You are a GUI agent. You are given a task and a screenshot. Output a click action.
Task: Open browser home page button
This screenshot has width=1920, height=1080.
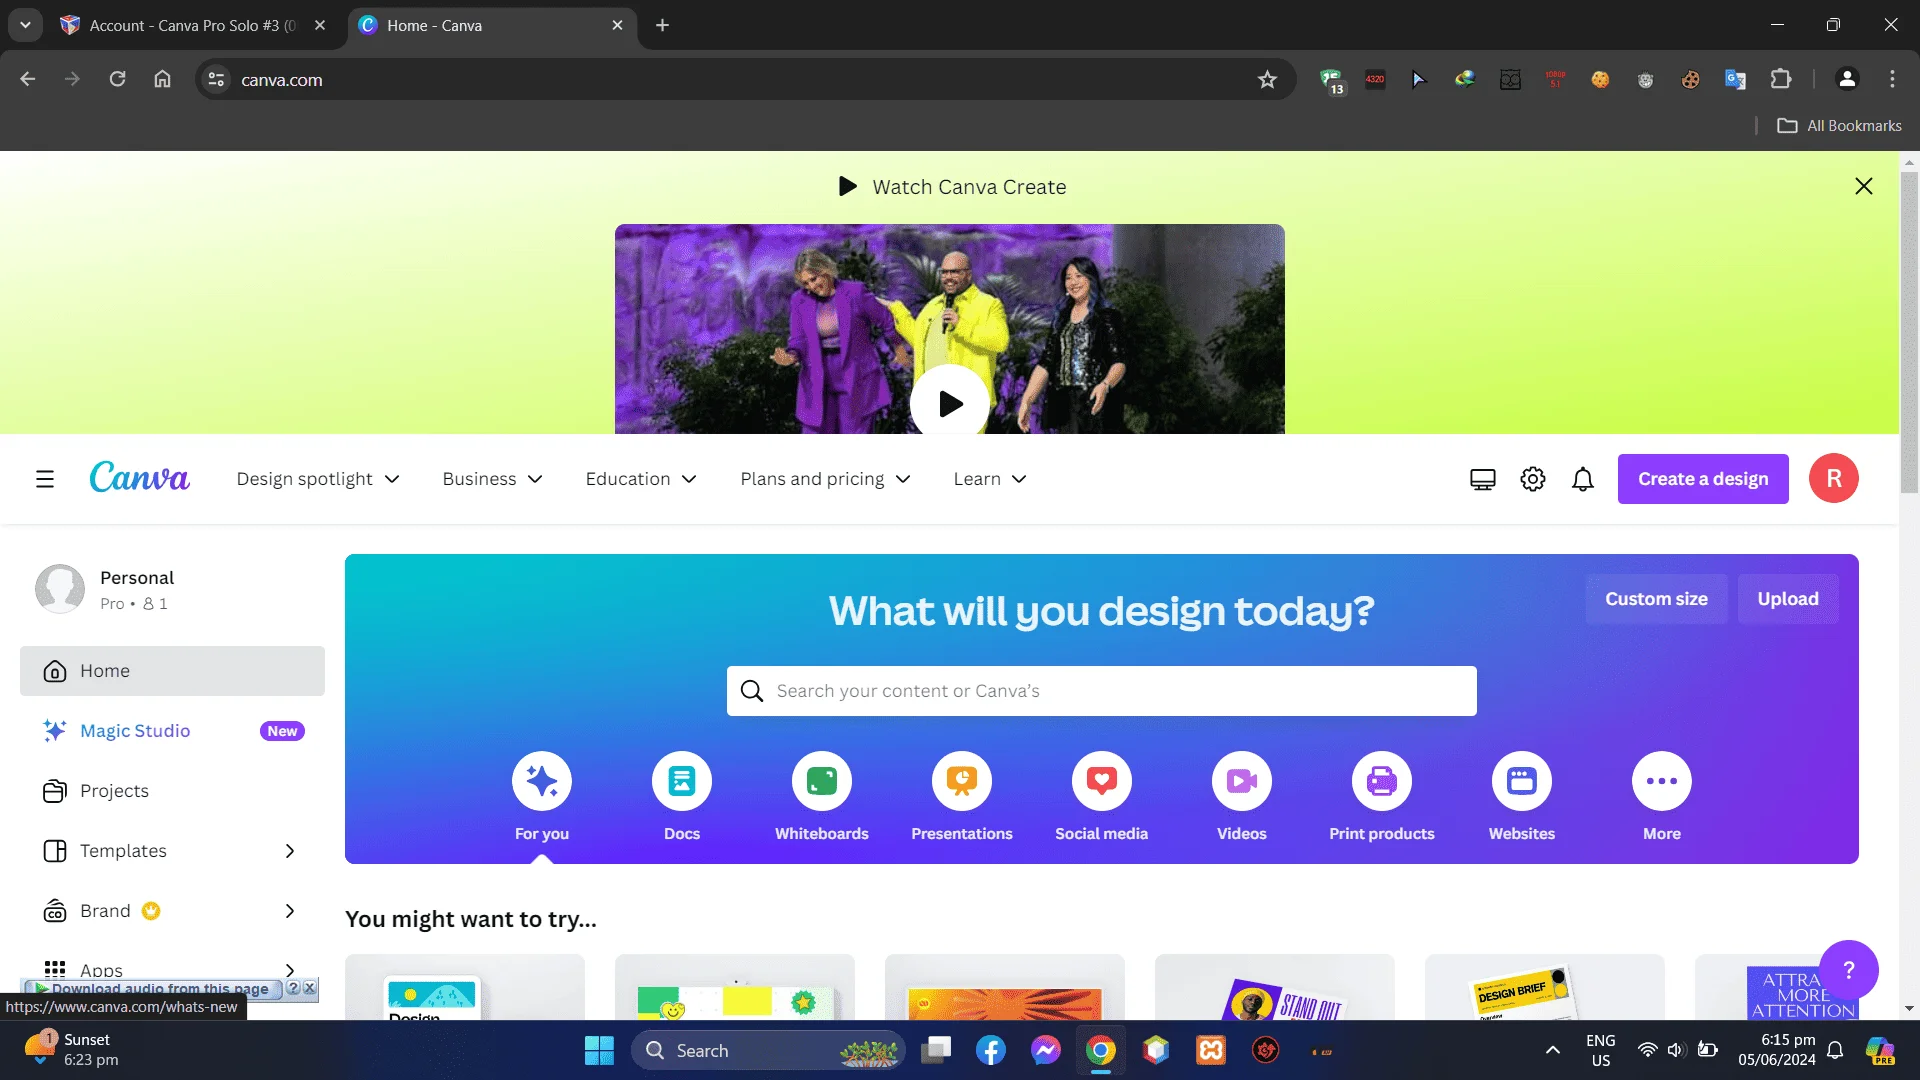tap(162, 79)
